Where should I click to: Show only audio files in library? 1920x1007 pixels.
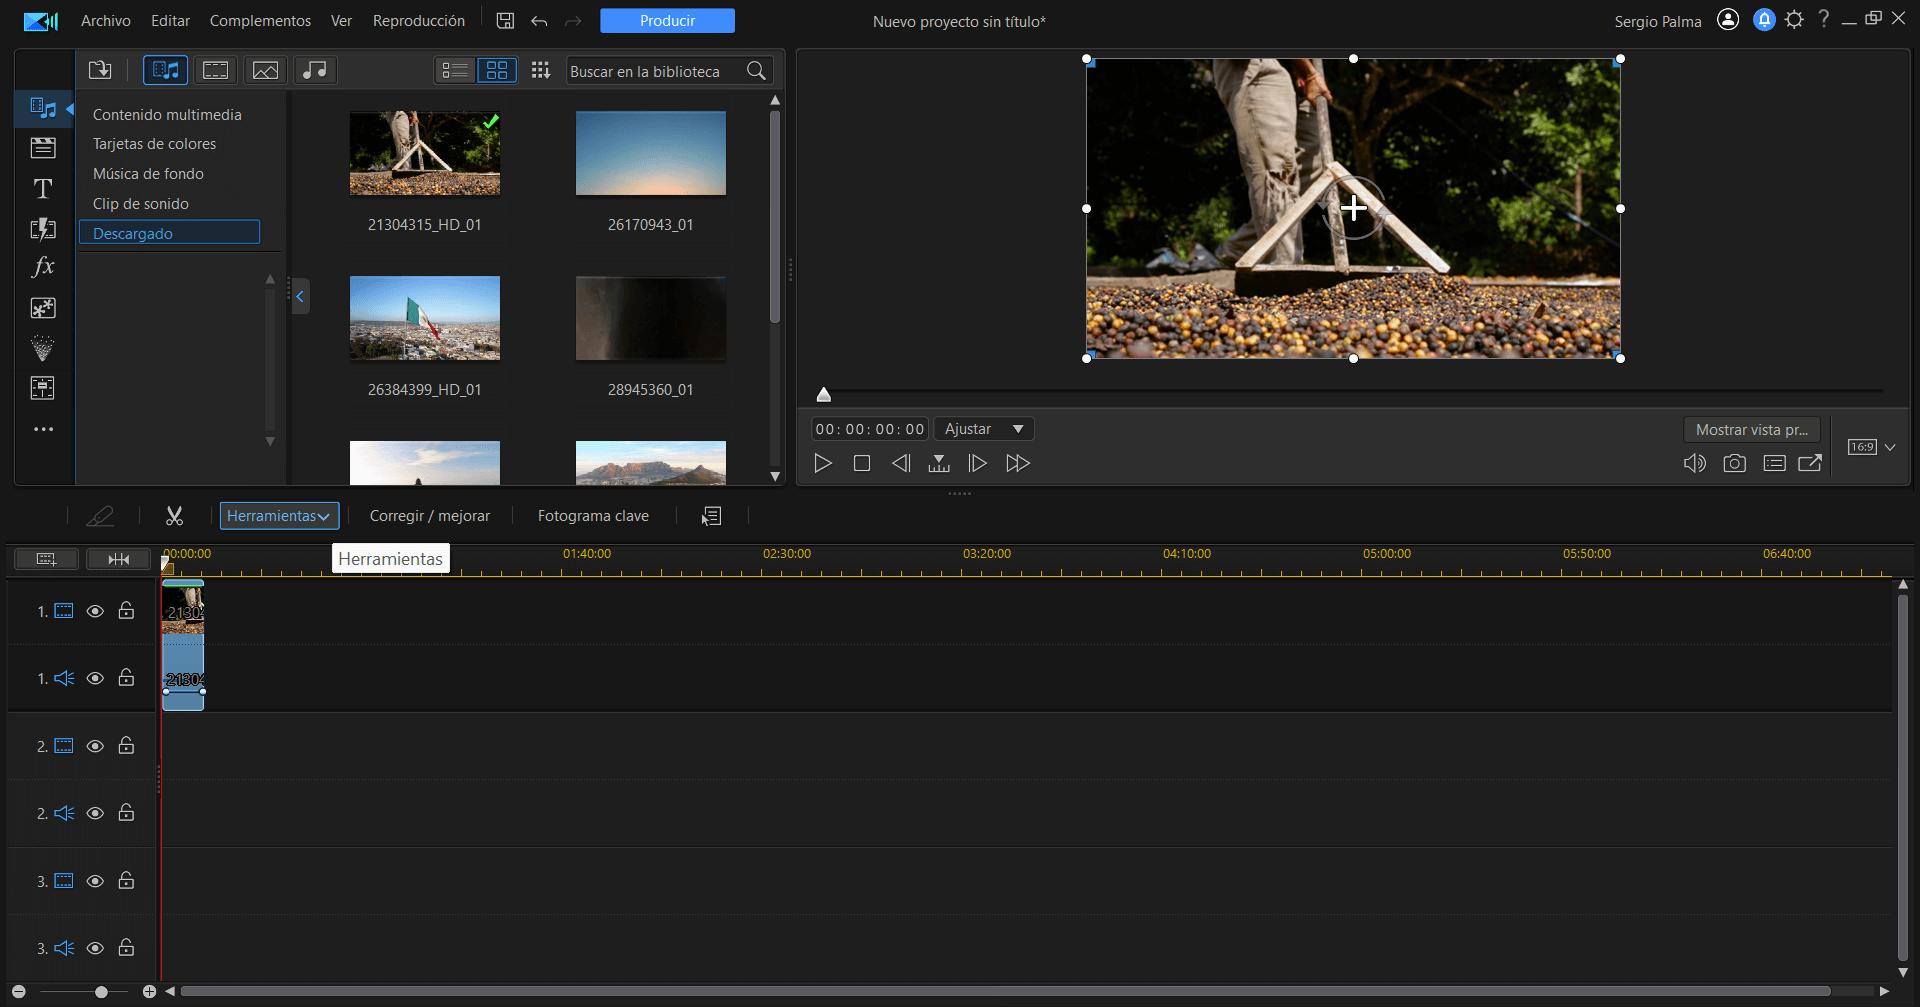315,70
